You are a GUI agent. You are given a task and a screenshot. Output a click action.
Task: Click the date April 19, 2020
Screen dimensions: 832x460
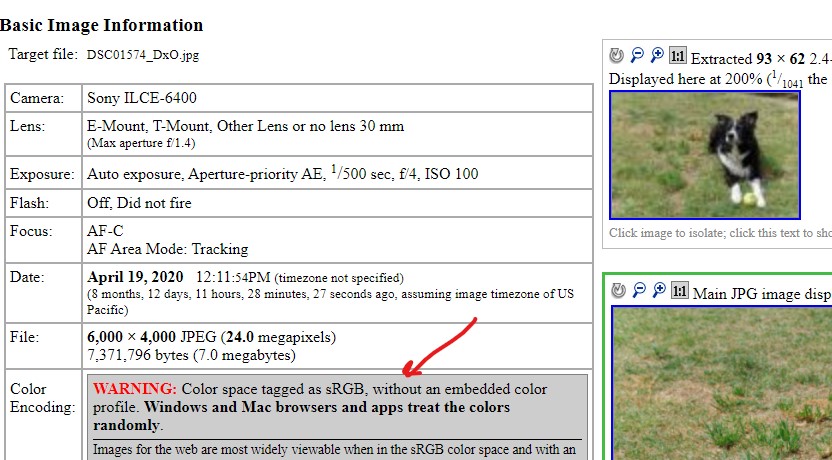click(x=135, y=277)
